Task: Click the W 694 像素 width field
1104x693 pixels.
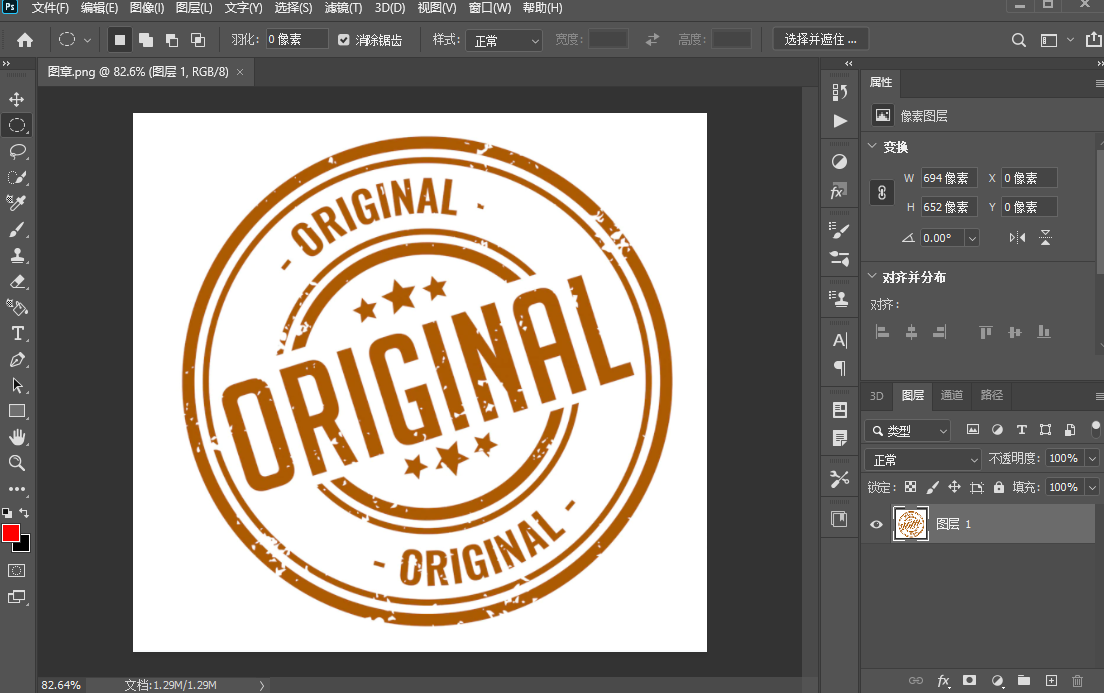Action: click(949, 178)
